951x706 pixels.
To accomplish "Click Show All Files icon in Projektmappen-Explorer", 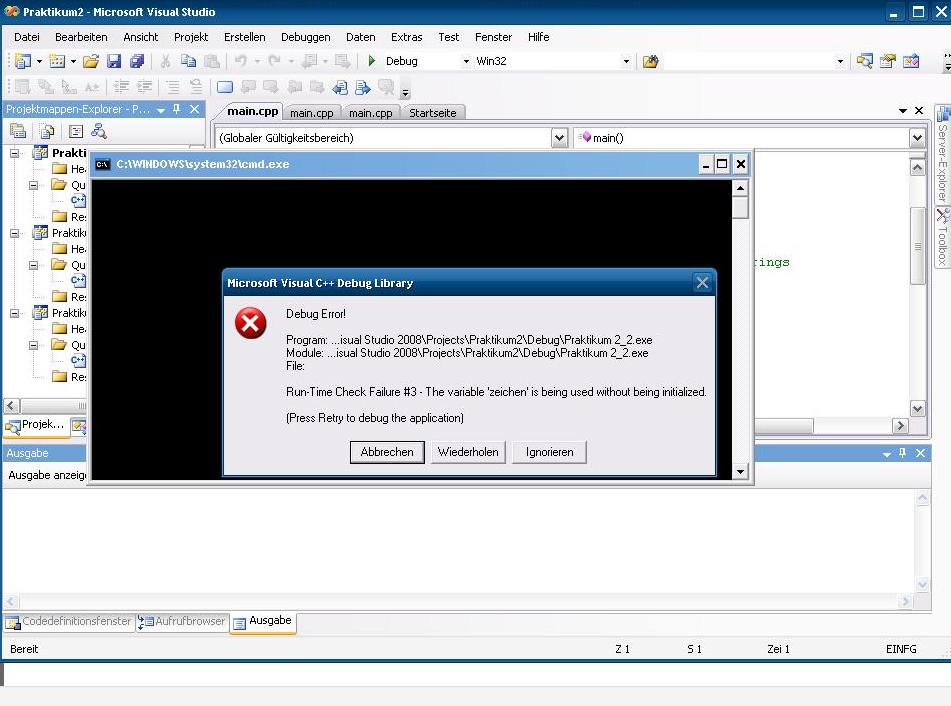I will pos(47,131).
